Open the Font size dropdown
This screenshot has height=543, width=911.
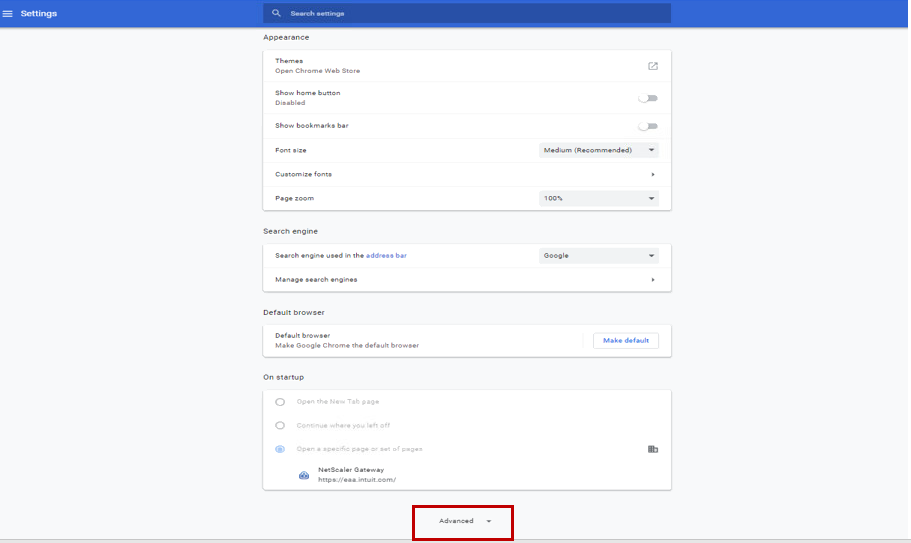click(598, 150)
